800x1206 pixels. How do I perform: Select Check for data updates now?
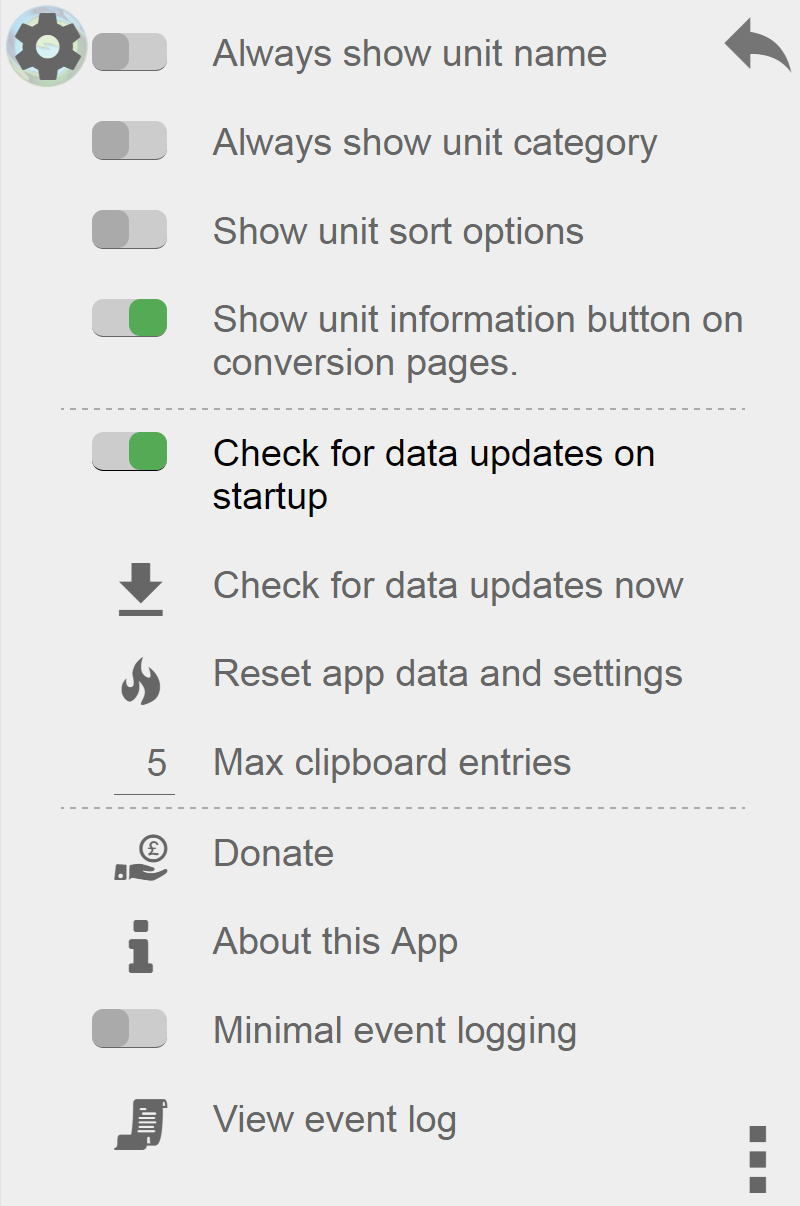coord(448,585)
